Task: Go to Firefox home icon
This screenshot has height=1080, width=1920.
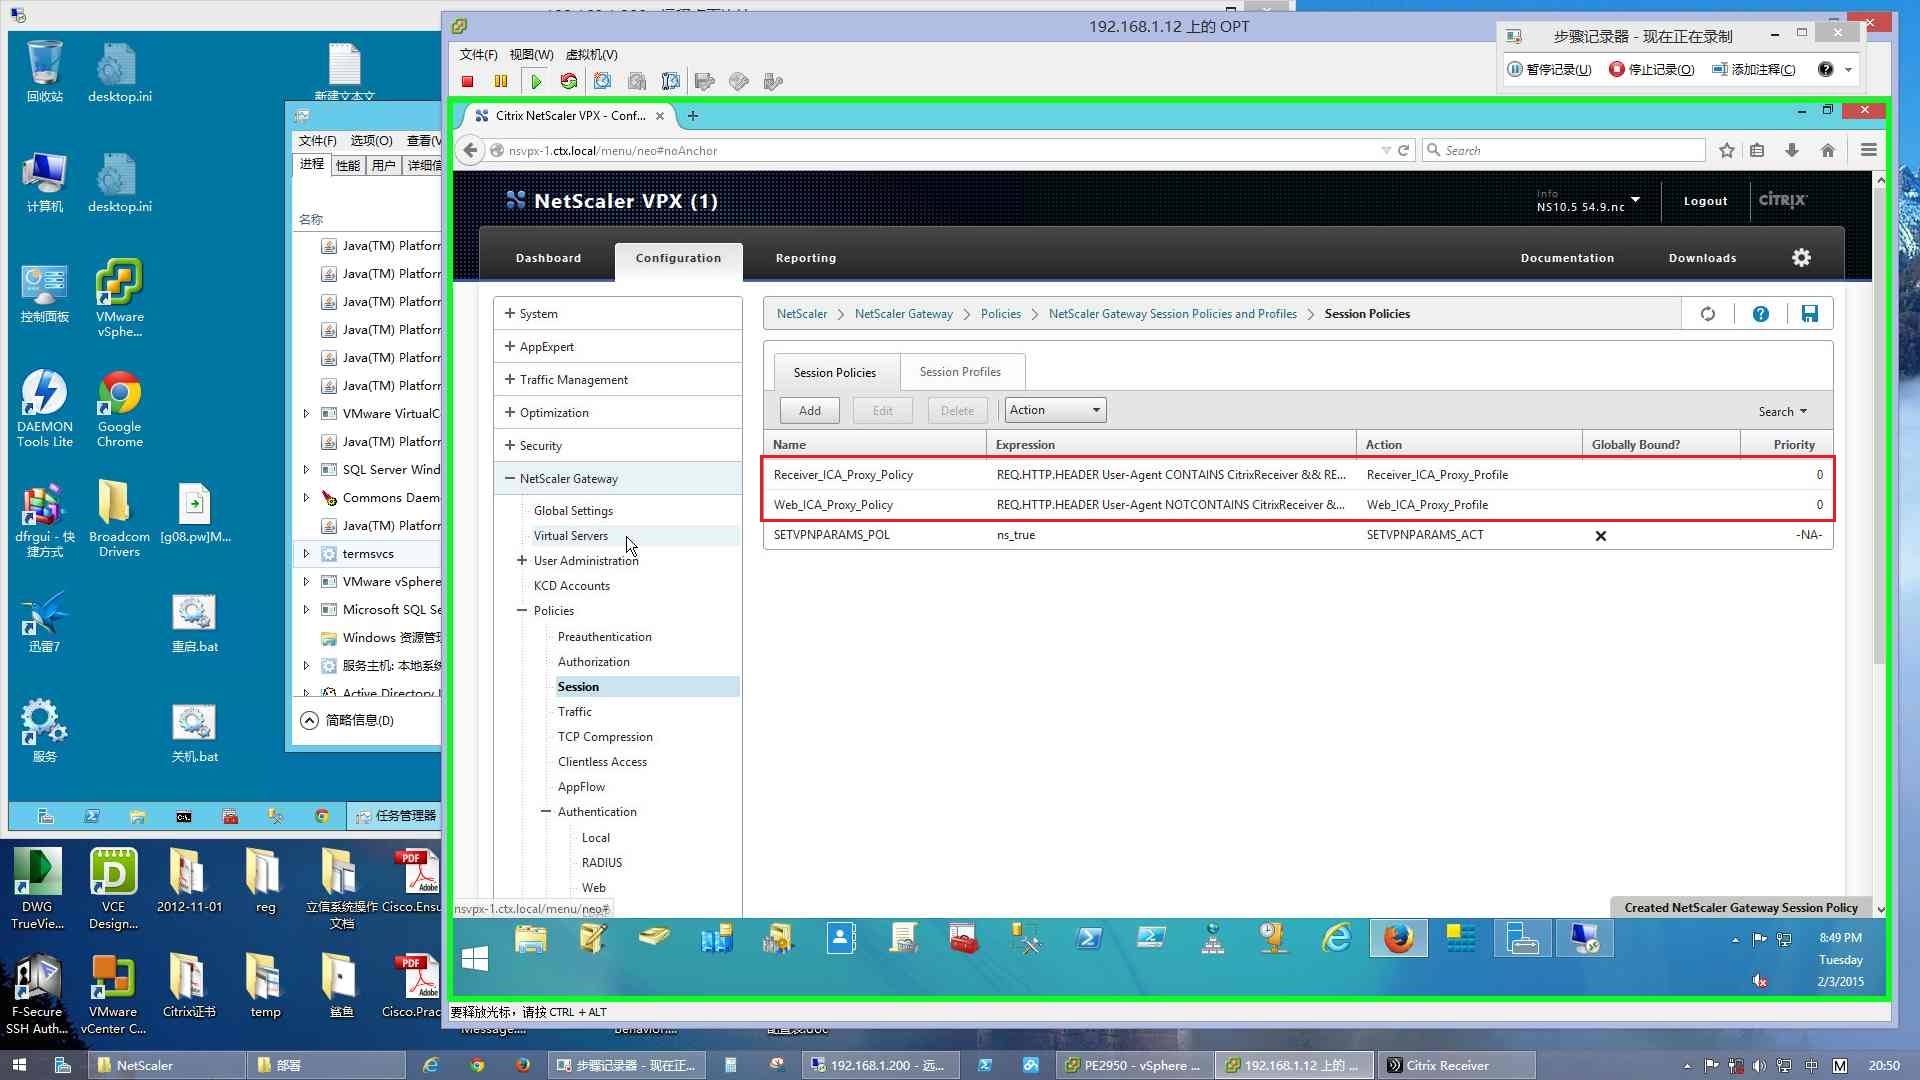Action: click(1828, 150)
